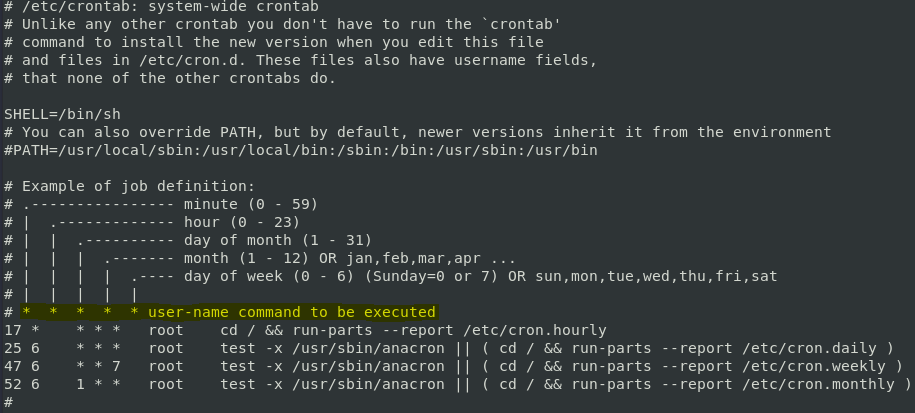Viewport: 915px width, 413px height.
Task: Place cursor on commented #PATH line
Action: point(301,150)
